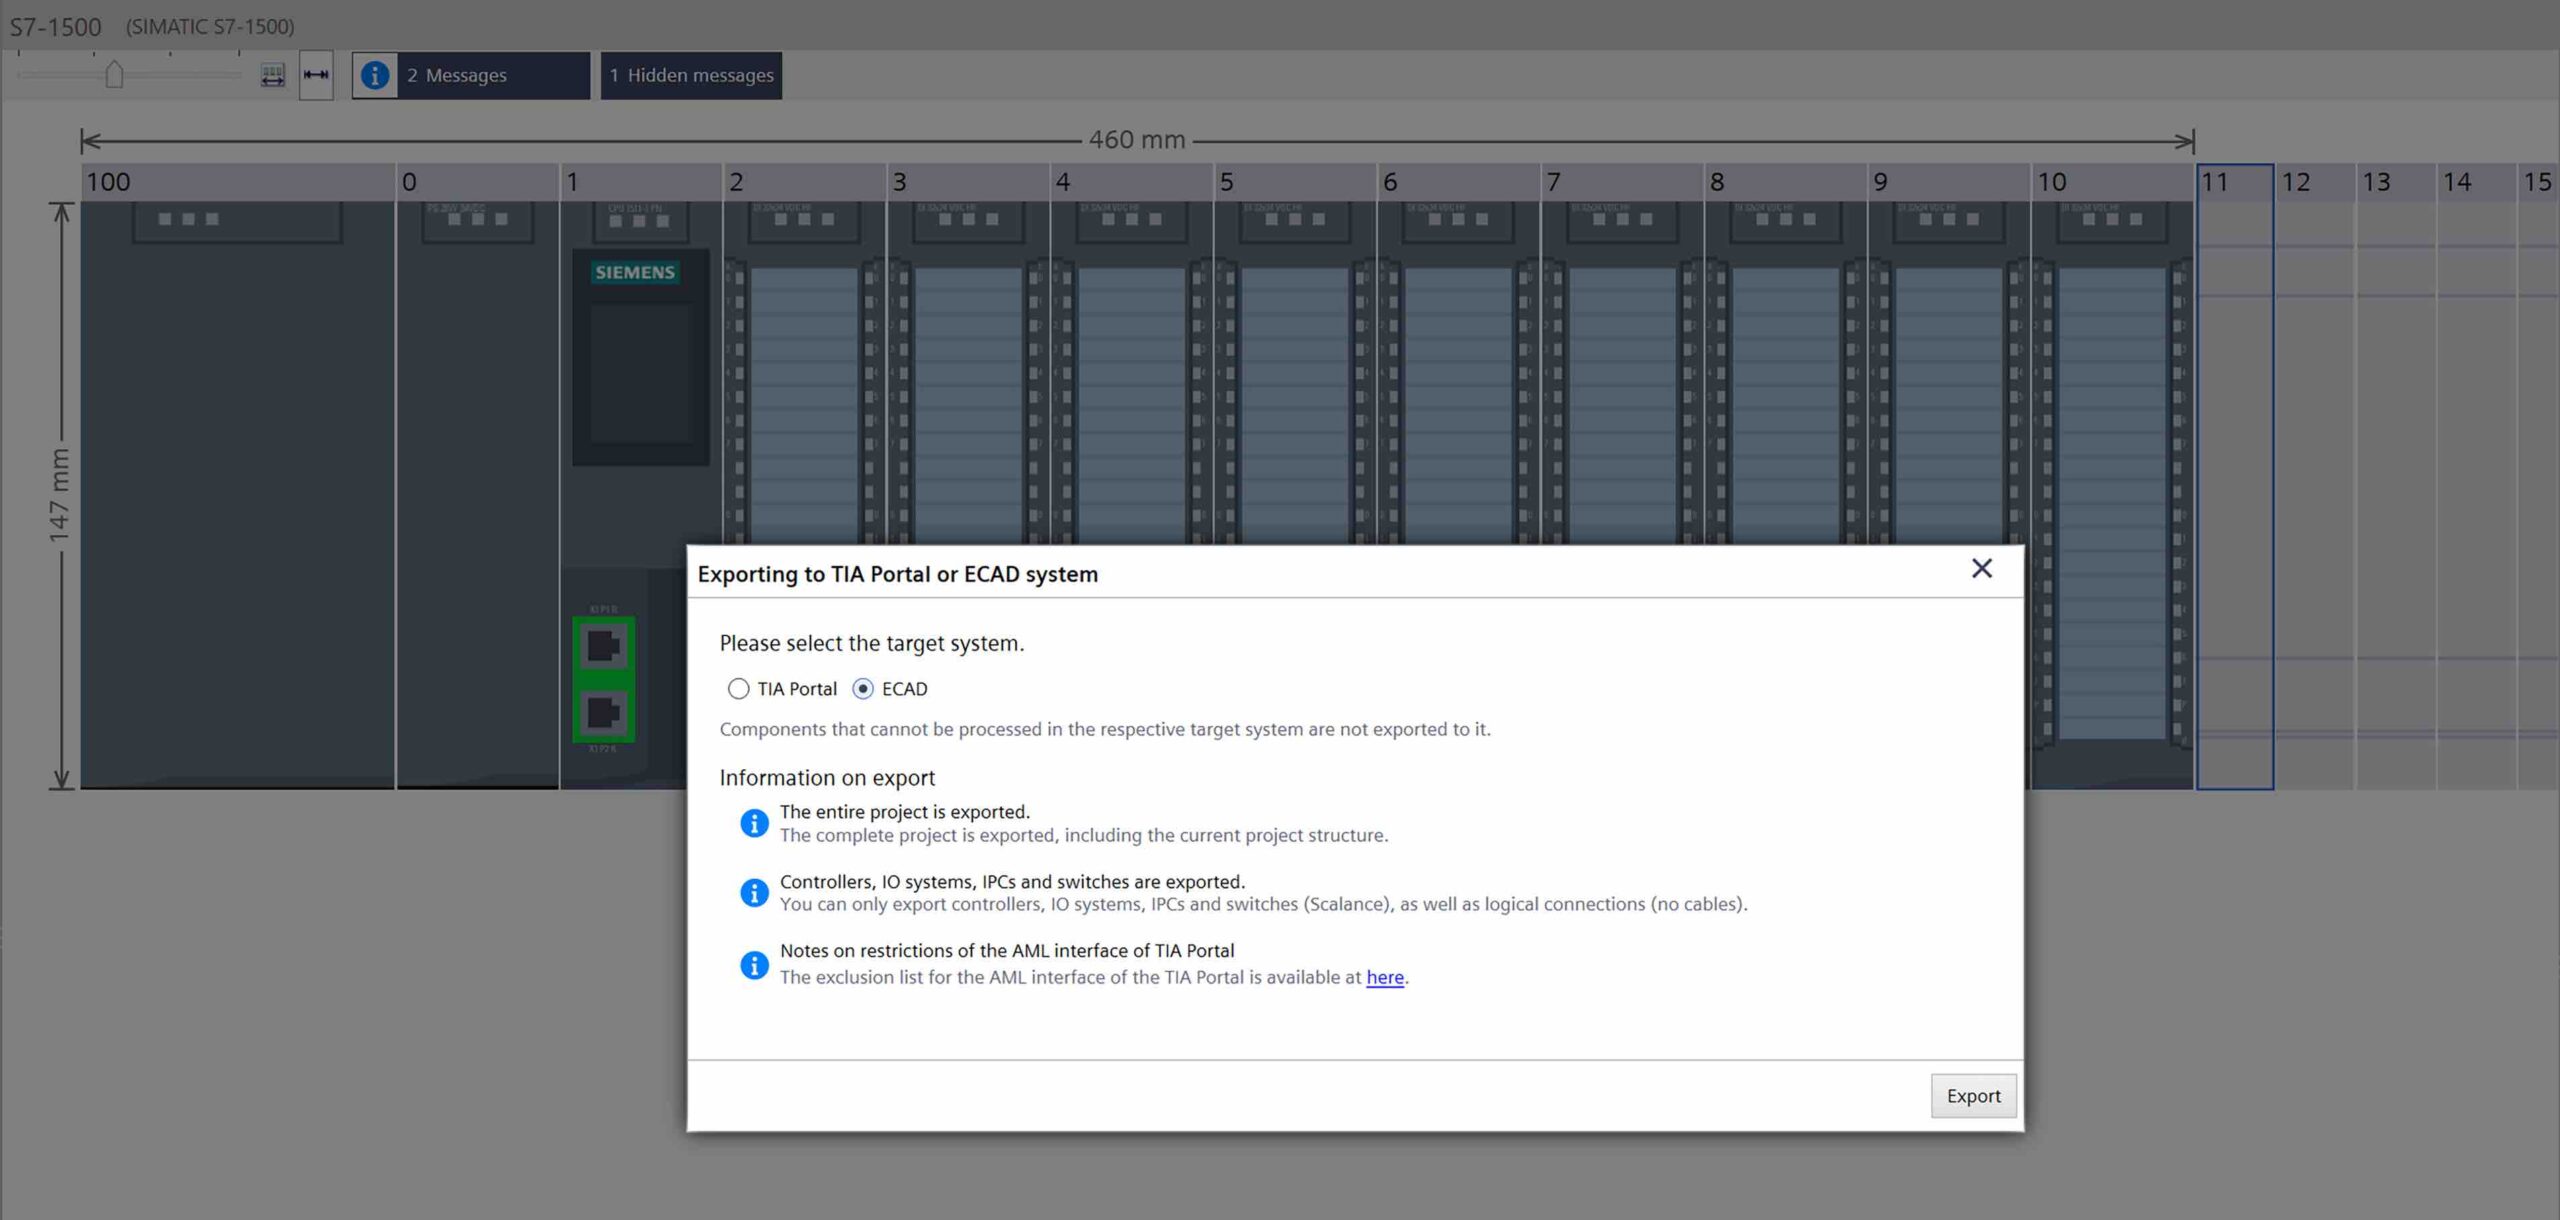The image size is (2560, 1220).
Task: Select the module in slot 10
Action: [x=2111, y=400]
